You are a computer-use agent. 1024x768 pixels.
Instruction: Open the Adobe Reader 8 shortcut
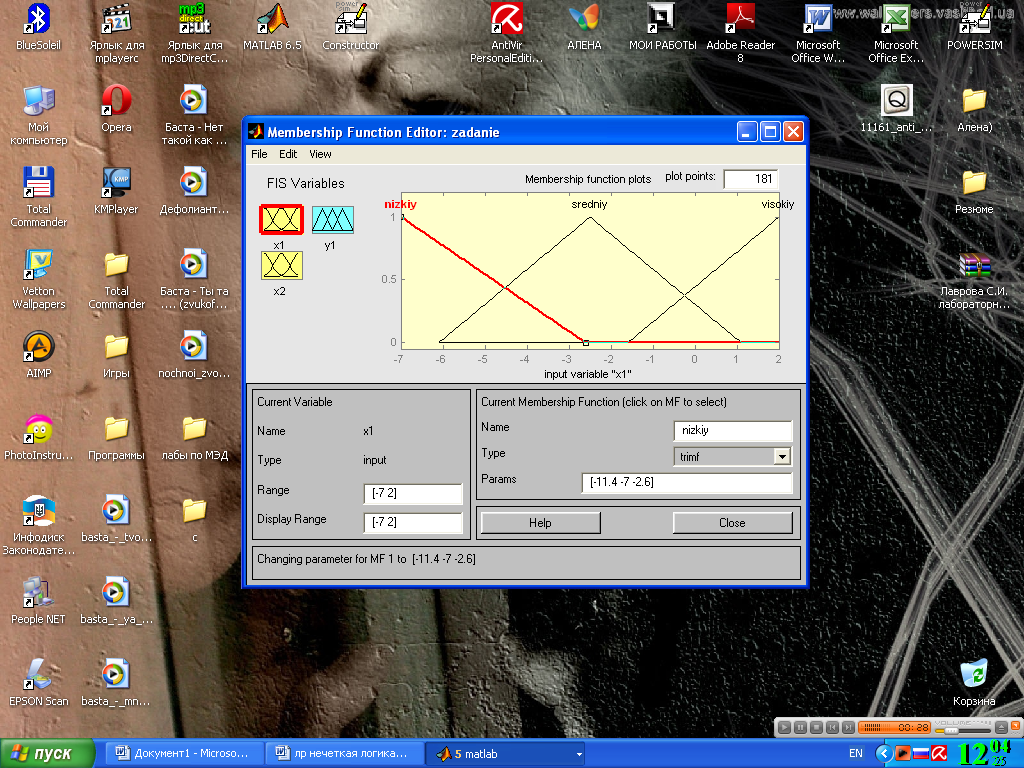(x=741, y=33)
